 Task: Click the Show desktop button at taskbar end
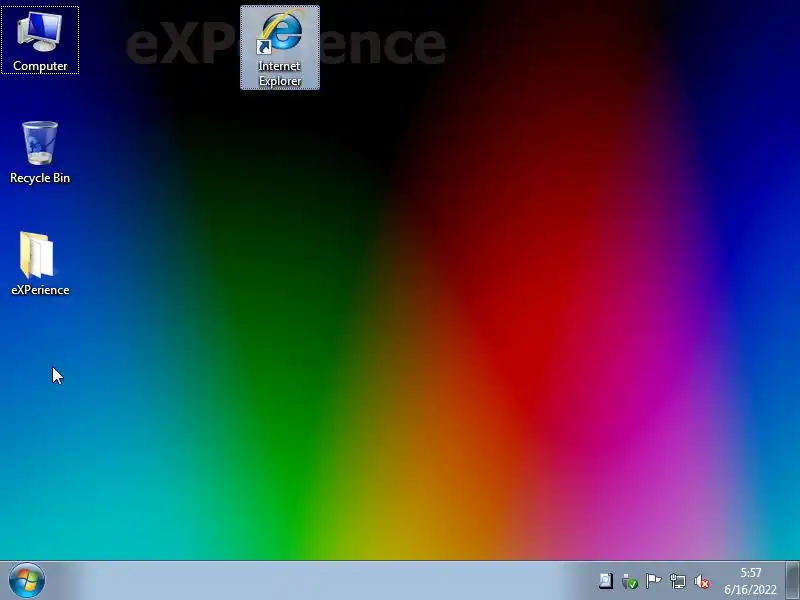(792, 581)
